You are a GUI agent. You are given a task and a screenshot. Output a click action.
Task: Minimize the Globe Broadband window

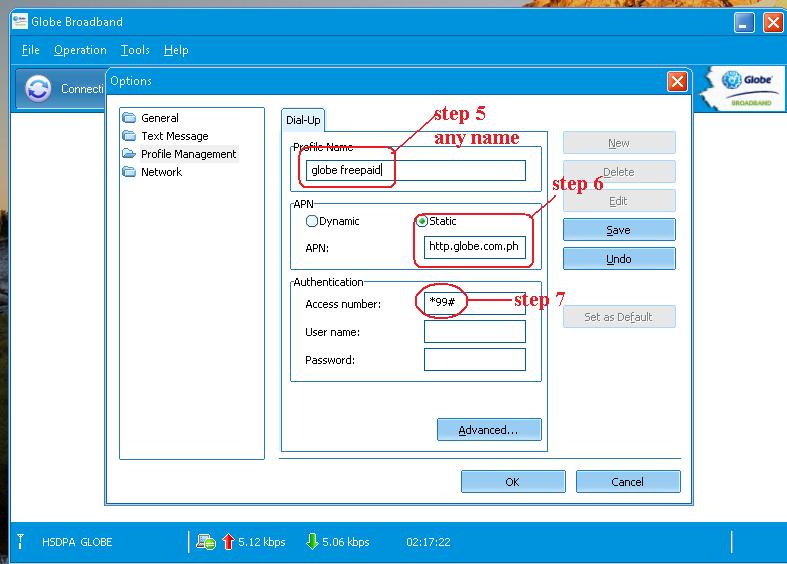744,23
